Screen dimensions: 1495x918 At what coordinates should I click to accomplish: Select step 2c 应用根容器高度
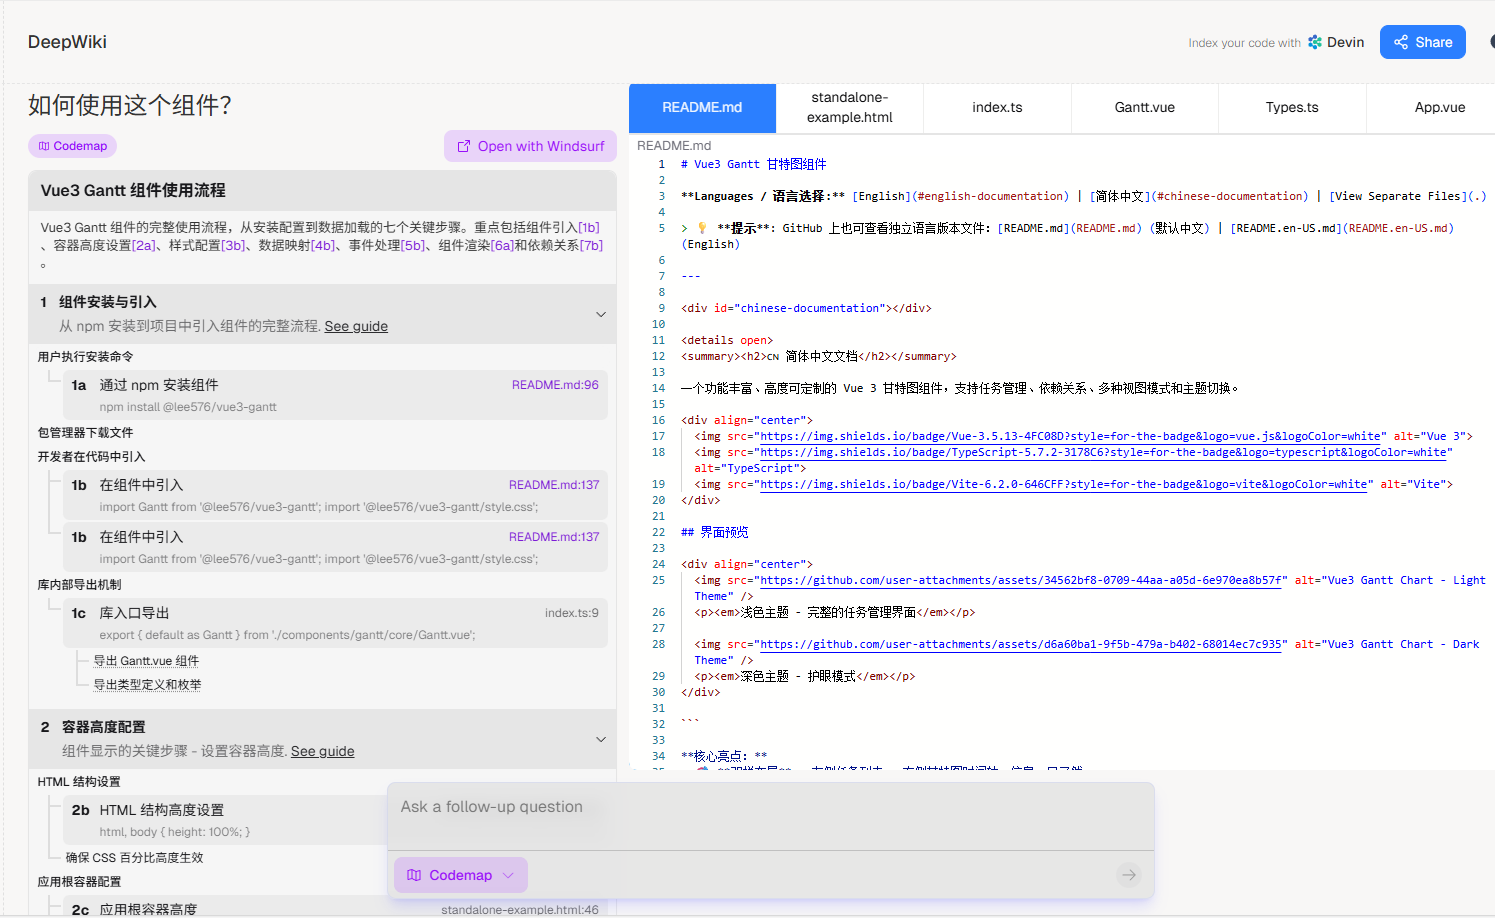coord(335,908)
